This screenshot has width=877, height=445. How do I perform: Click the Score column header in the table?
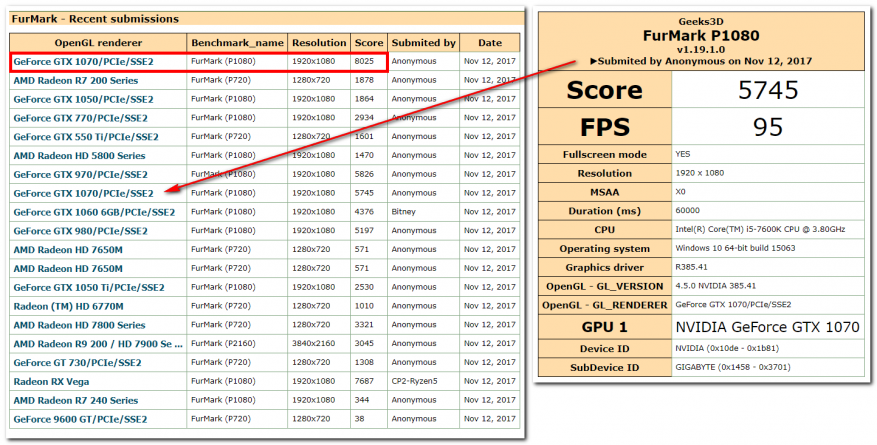[369, 43]
